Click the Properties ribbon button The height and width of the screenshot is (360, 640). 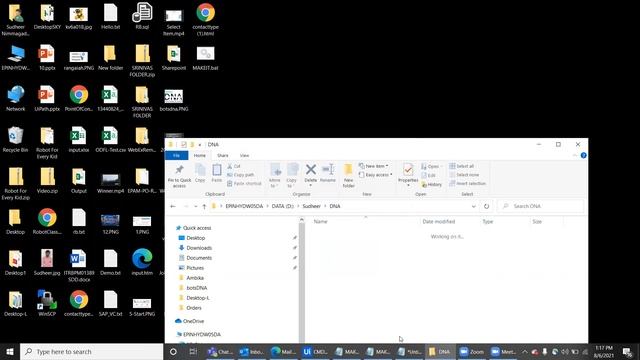point(408,175)
